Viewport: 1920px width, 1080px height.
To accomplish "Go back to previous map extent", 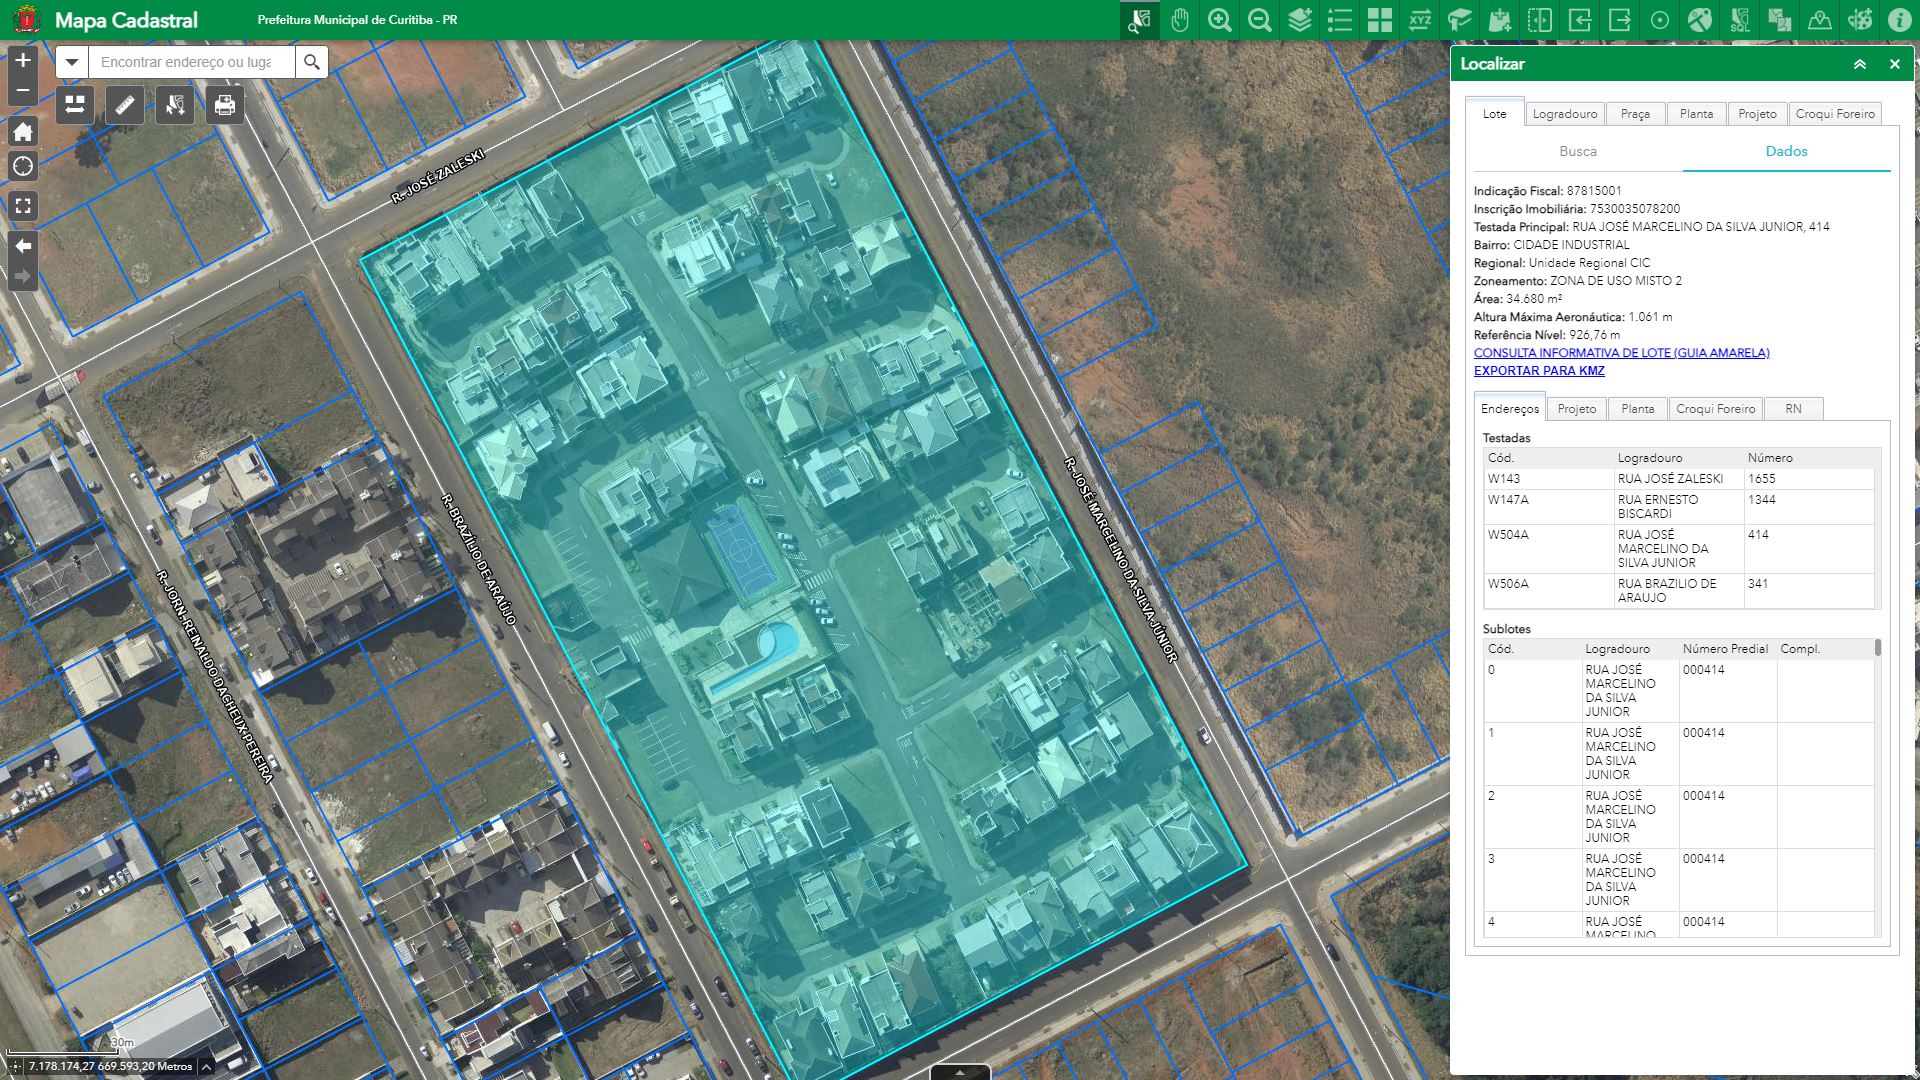I will click(x=23, y=246).
